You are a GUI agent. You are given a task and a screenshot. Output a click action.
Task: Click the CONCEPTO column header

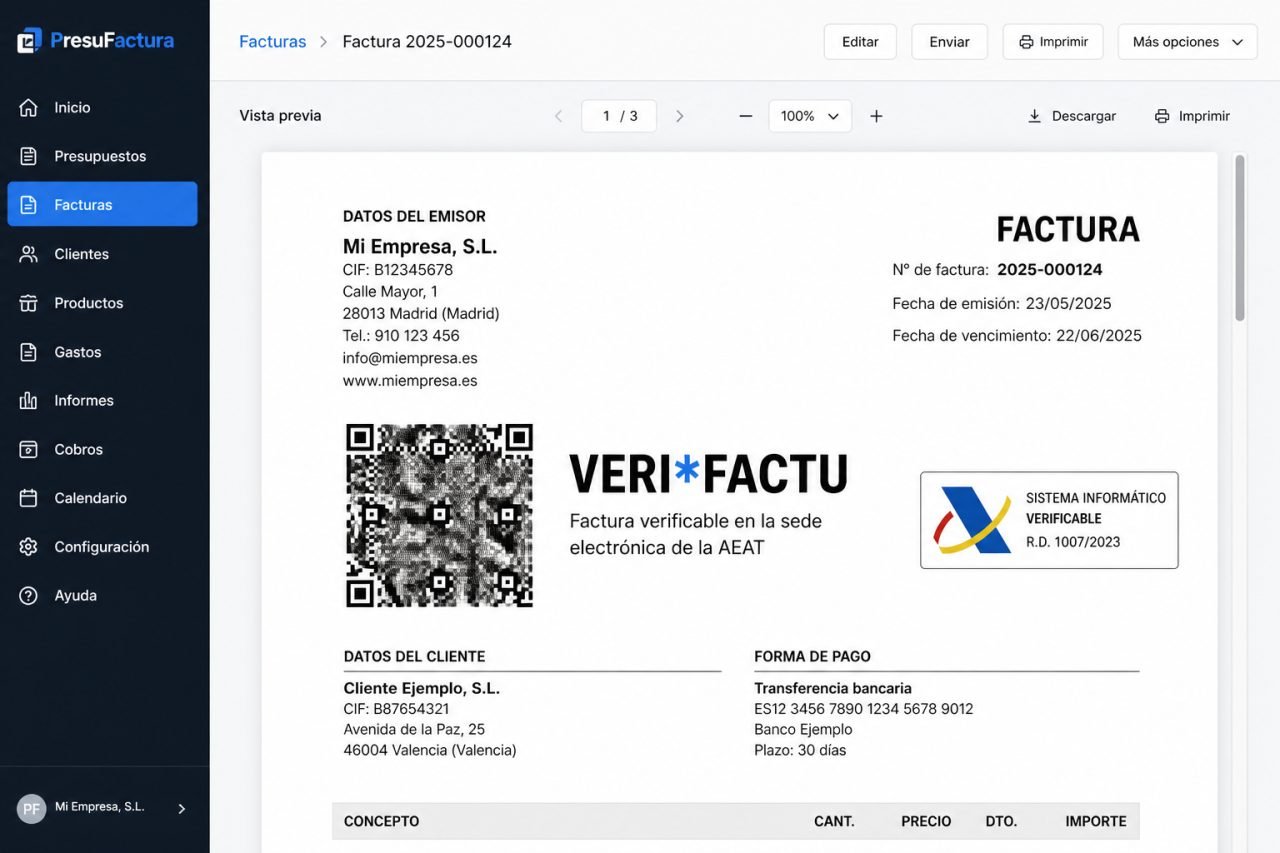click(x=381, y=822)
